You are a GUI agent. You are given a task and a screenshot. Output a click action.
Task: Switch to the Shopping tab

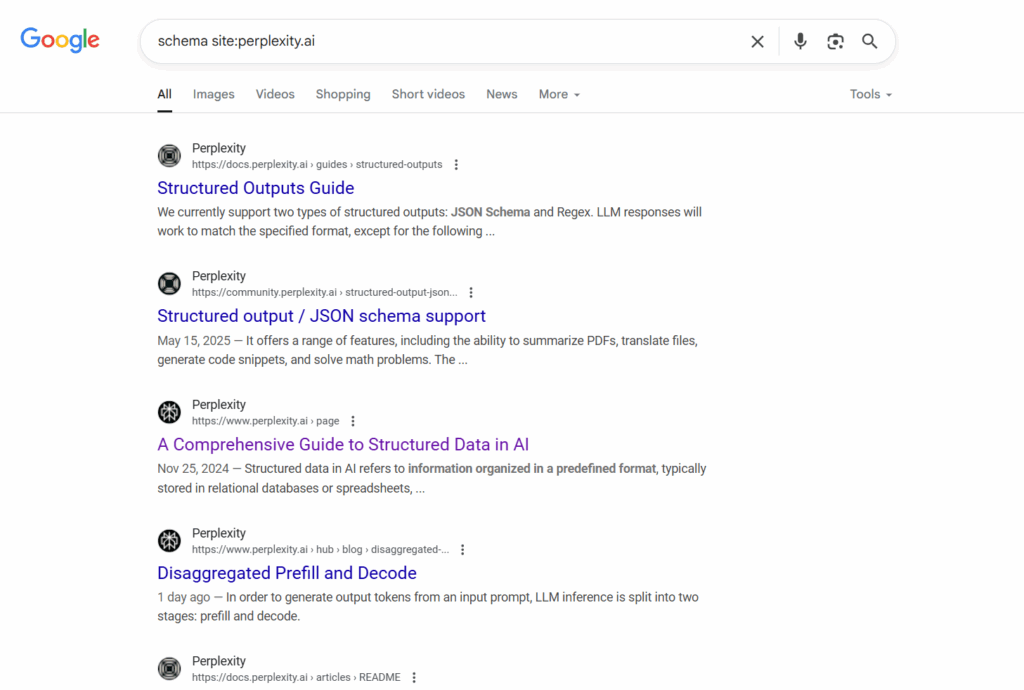coord(343,95)
